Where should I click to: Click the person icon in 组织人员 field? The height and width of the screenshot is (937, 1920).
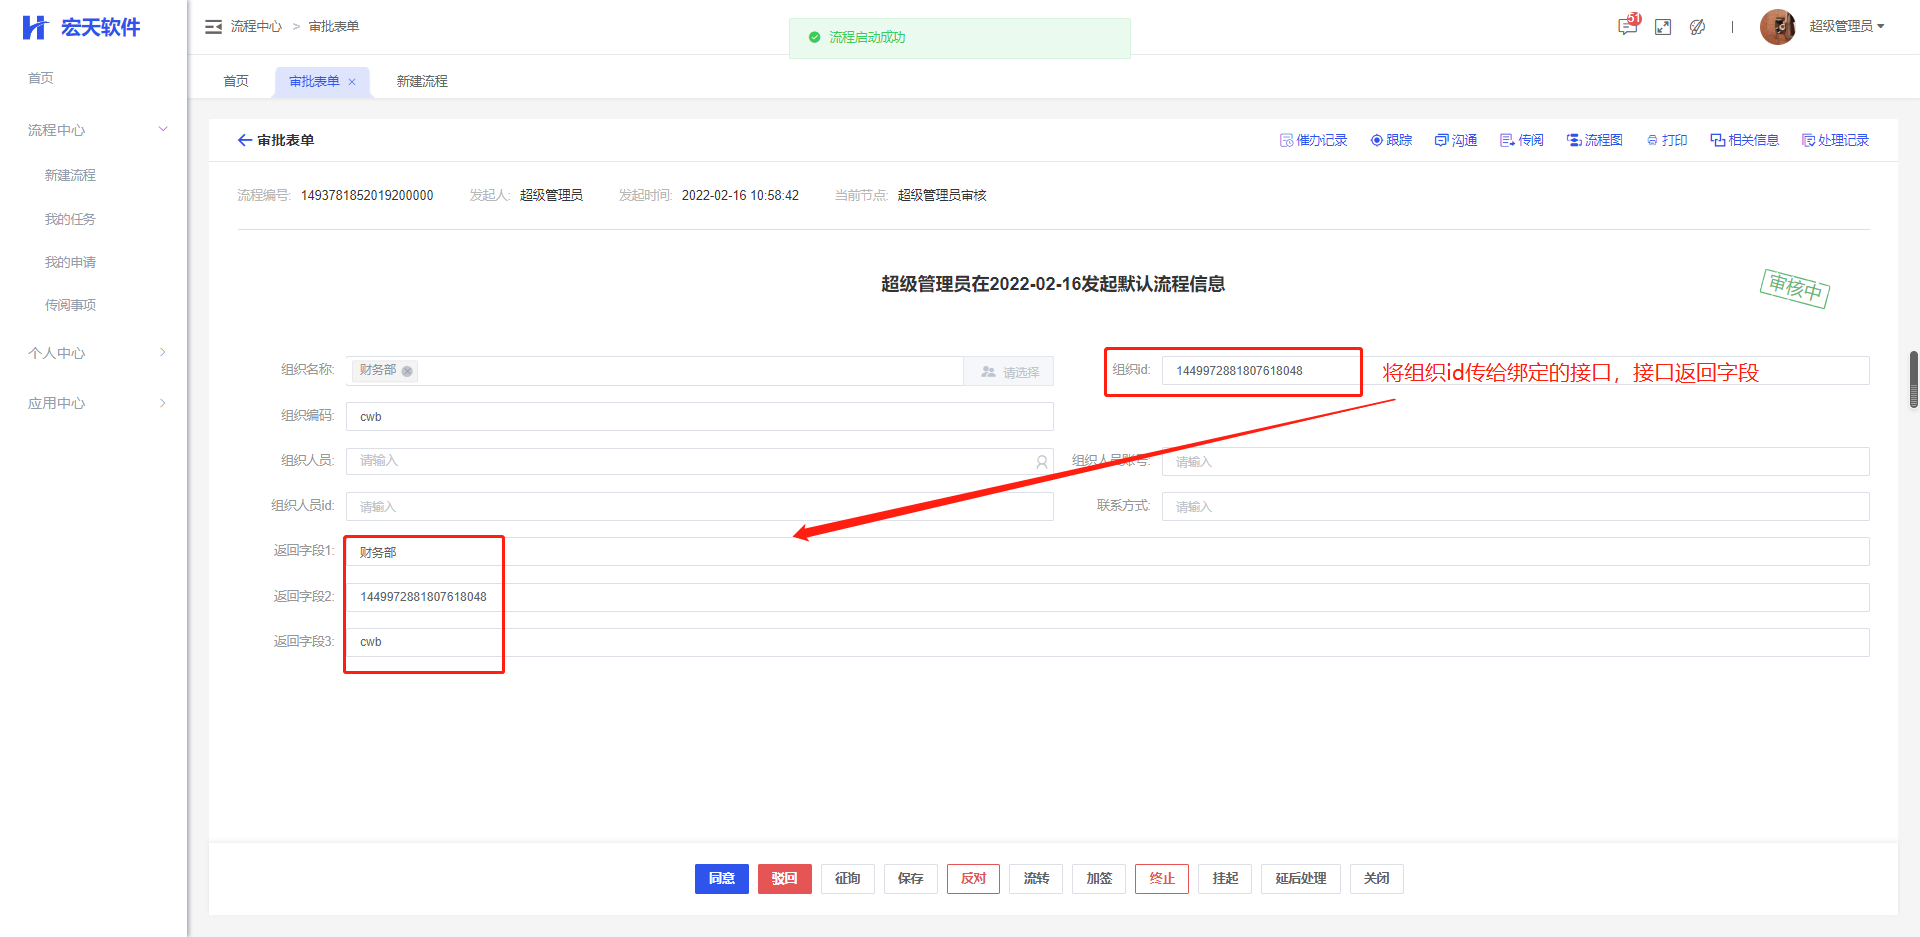click(x=1042, y=462)
